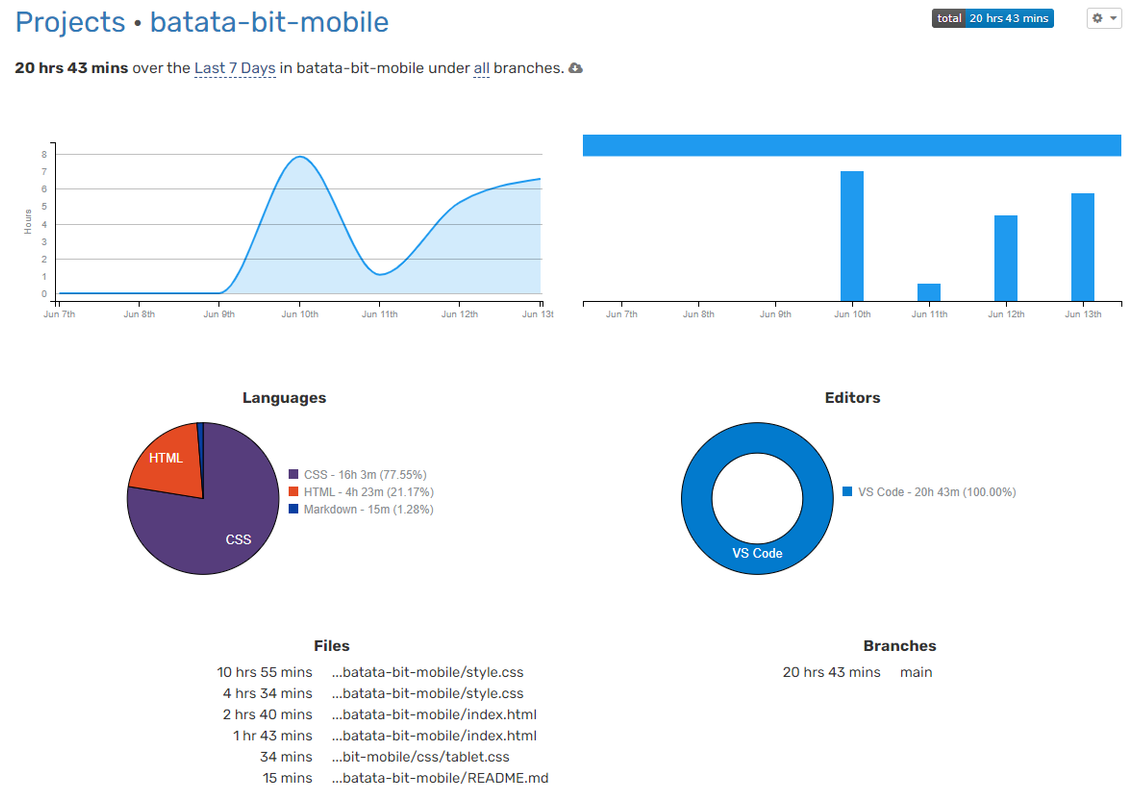Click the Jun 12th bar in bar chart

pyautogui.click(x=1005, y=258)
